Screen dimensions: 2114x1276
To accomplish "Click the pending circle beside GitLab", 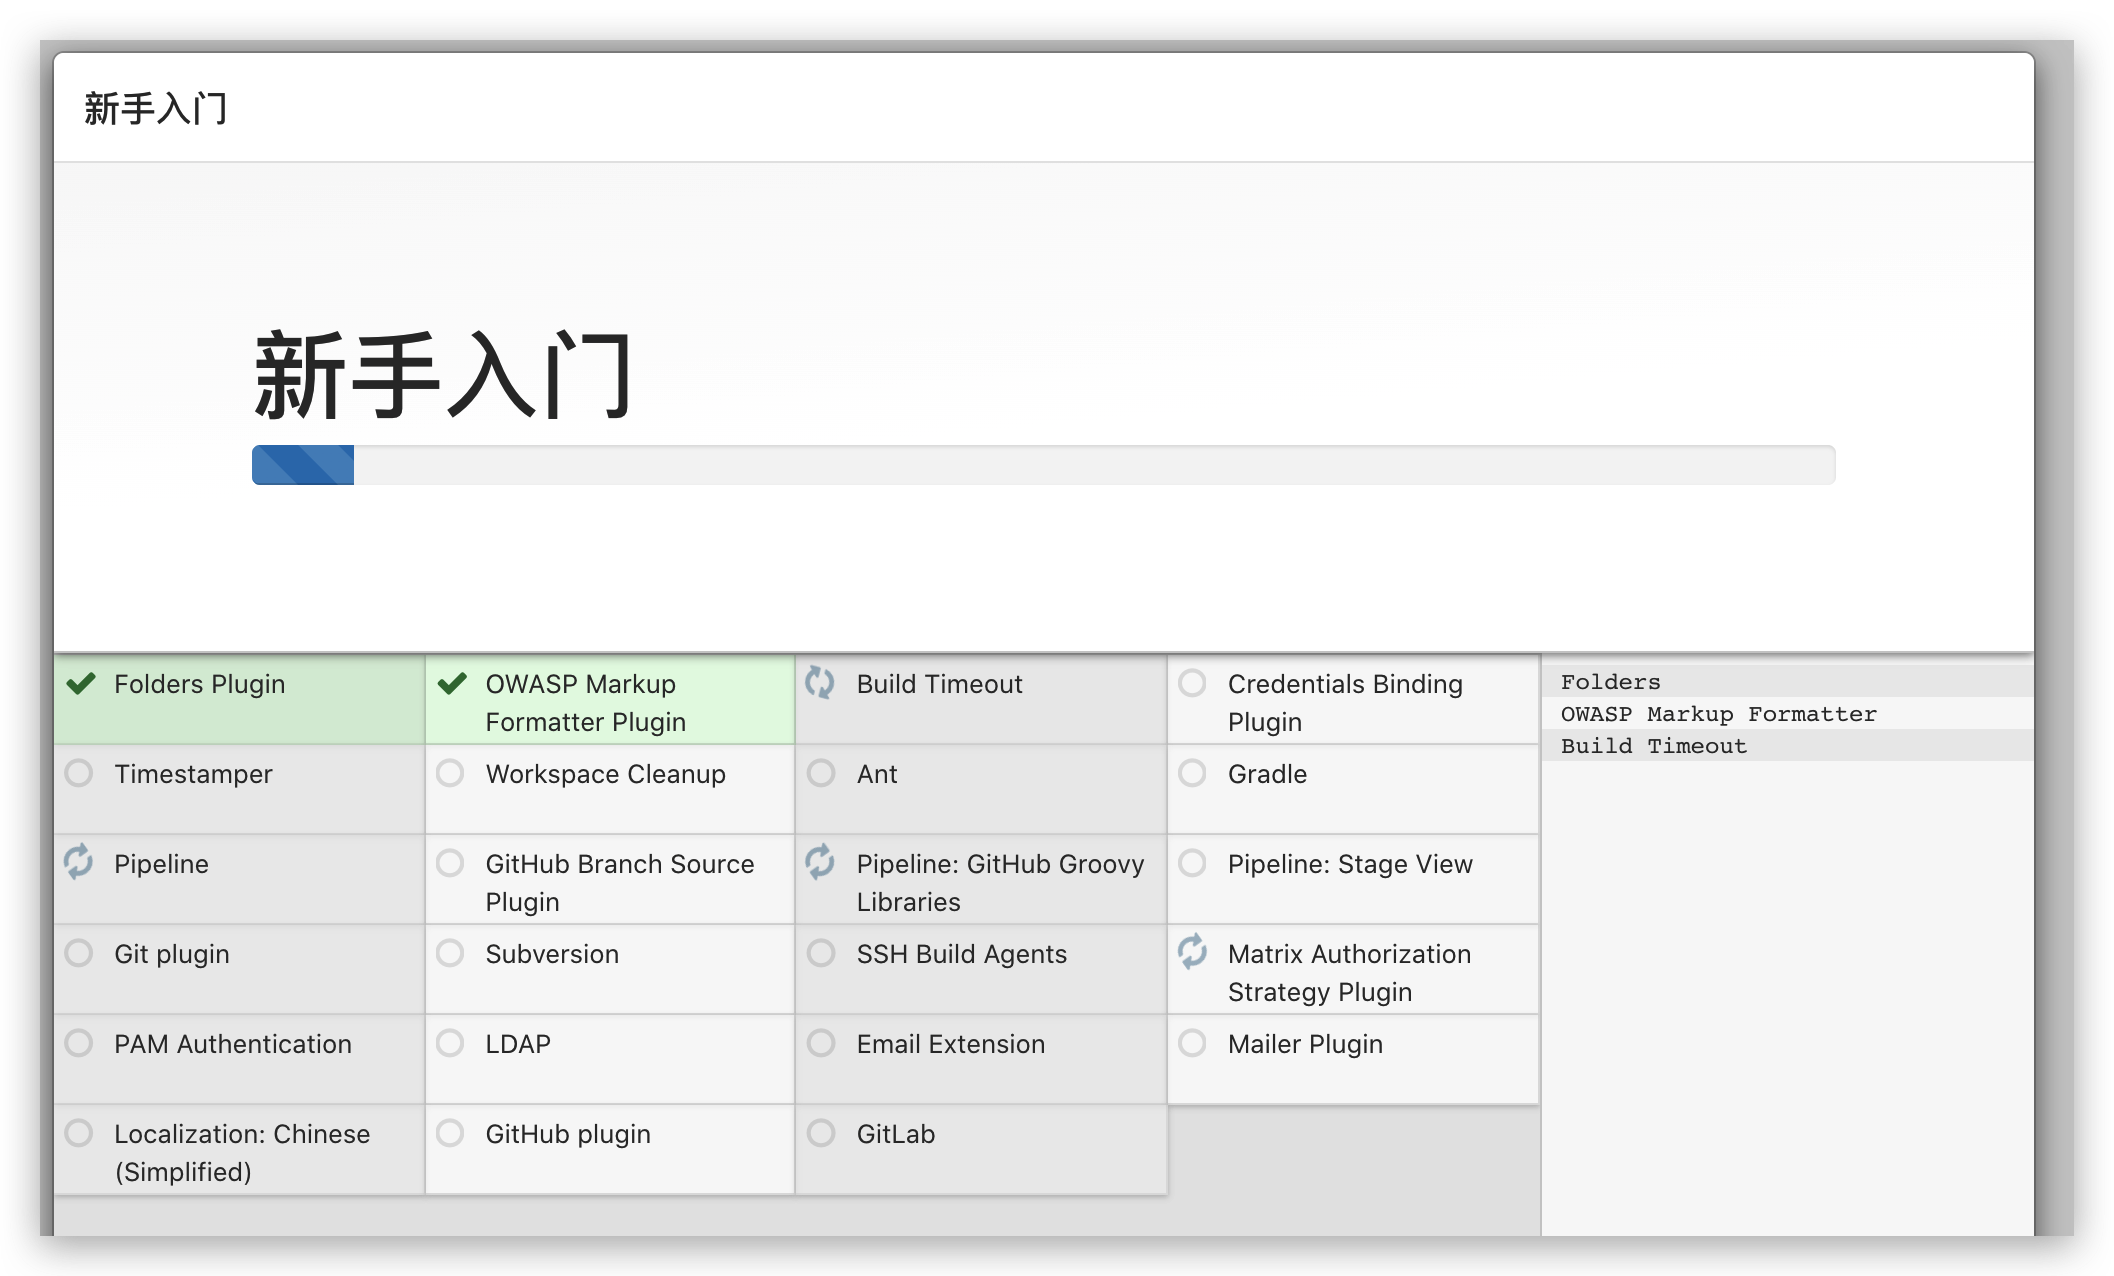I will point(821,1133).
